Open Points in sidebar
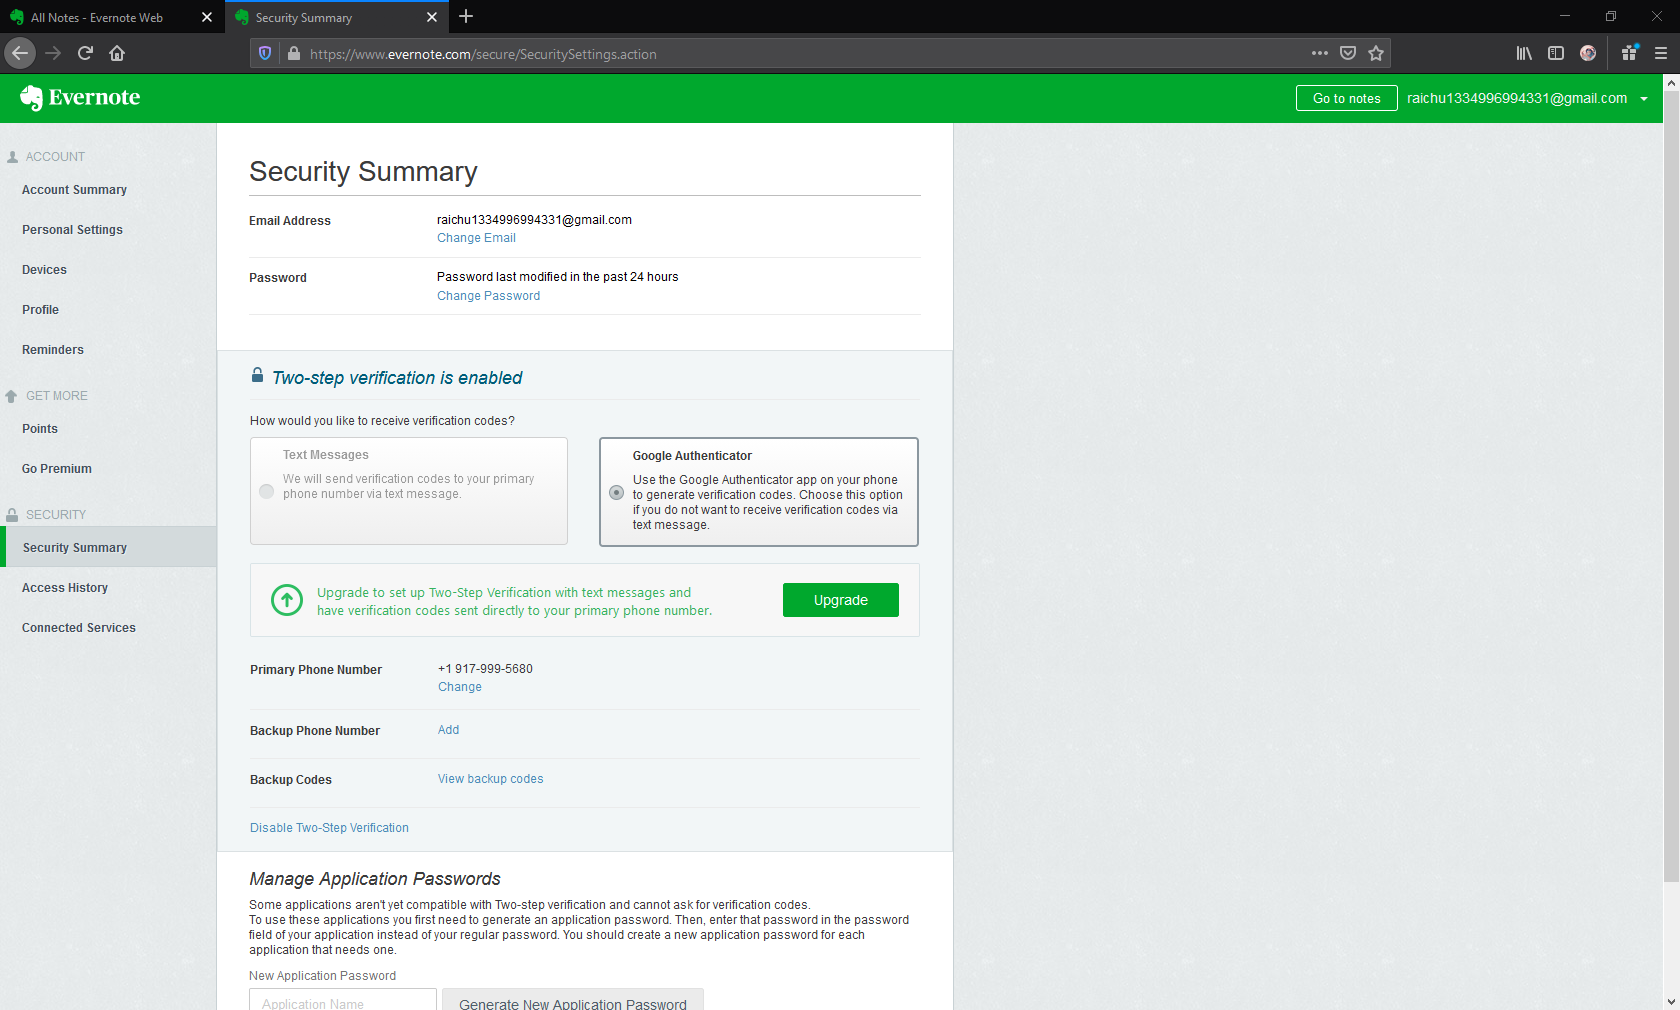1680x1010 pixels. click(40, 429)
